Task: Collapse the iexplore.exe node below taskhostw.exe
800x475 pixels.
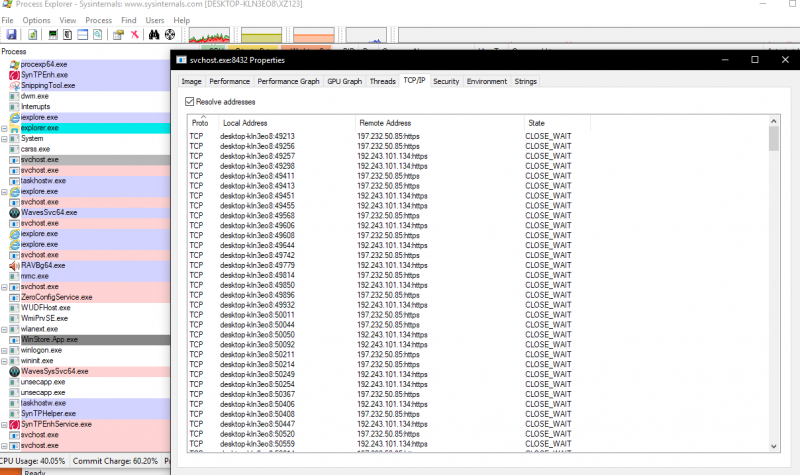Action: pos(4,192)
